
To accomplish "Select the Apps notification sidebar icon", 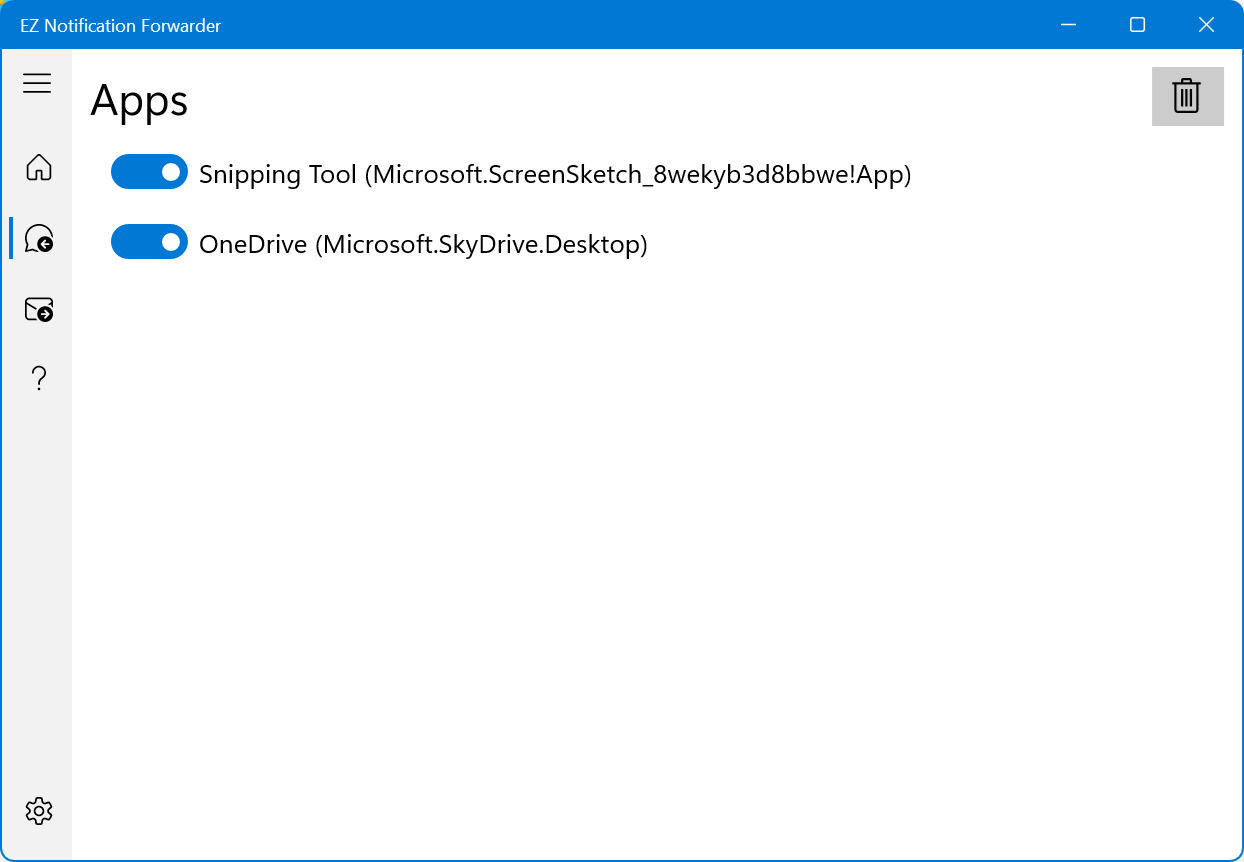I will tap(39, 238).
